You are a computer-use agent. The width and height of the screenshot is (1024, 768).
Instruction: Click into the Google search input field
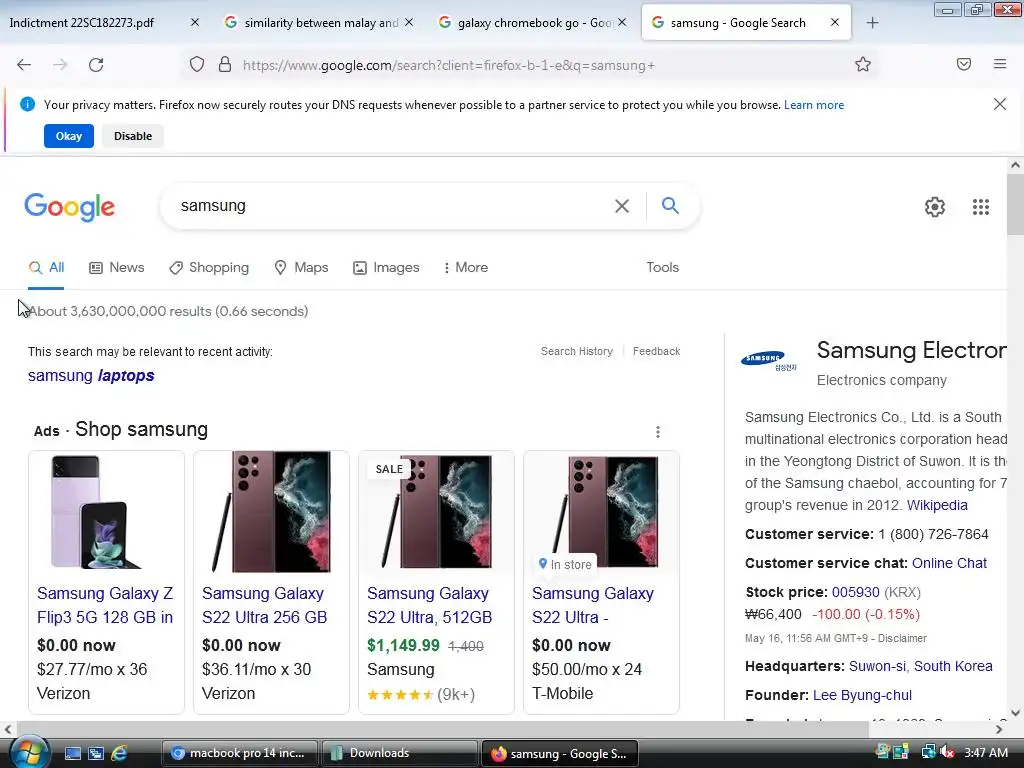(x=392, y=206)
